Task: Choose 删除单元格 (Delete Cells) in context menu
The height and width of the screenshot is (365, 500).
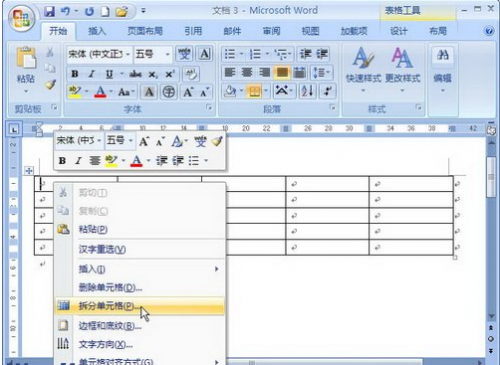Action: 140,287
